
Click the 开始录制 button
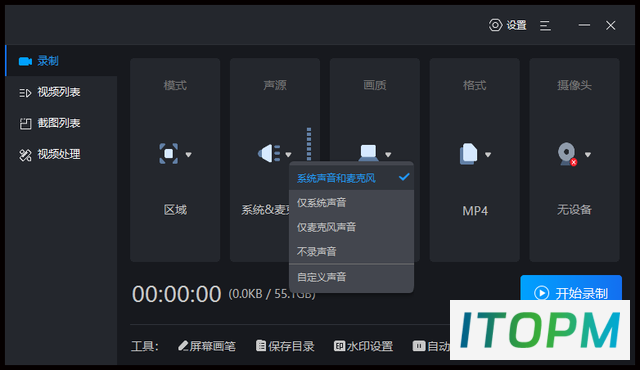point(571,288)
